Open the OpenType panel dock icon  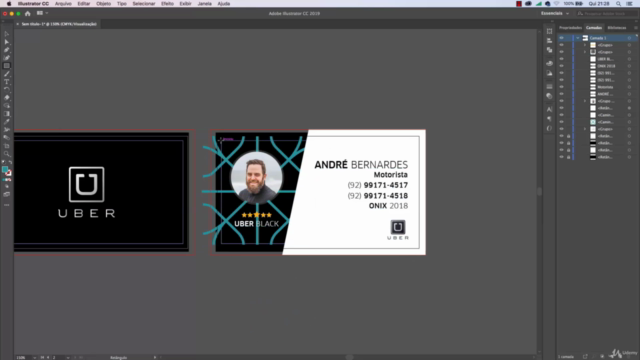(549, 128)
